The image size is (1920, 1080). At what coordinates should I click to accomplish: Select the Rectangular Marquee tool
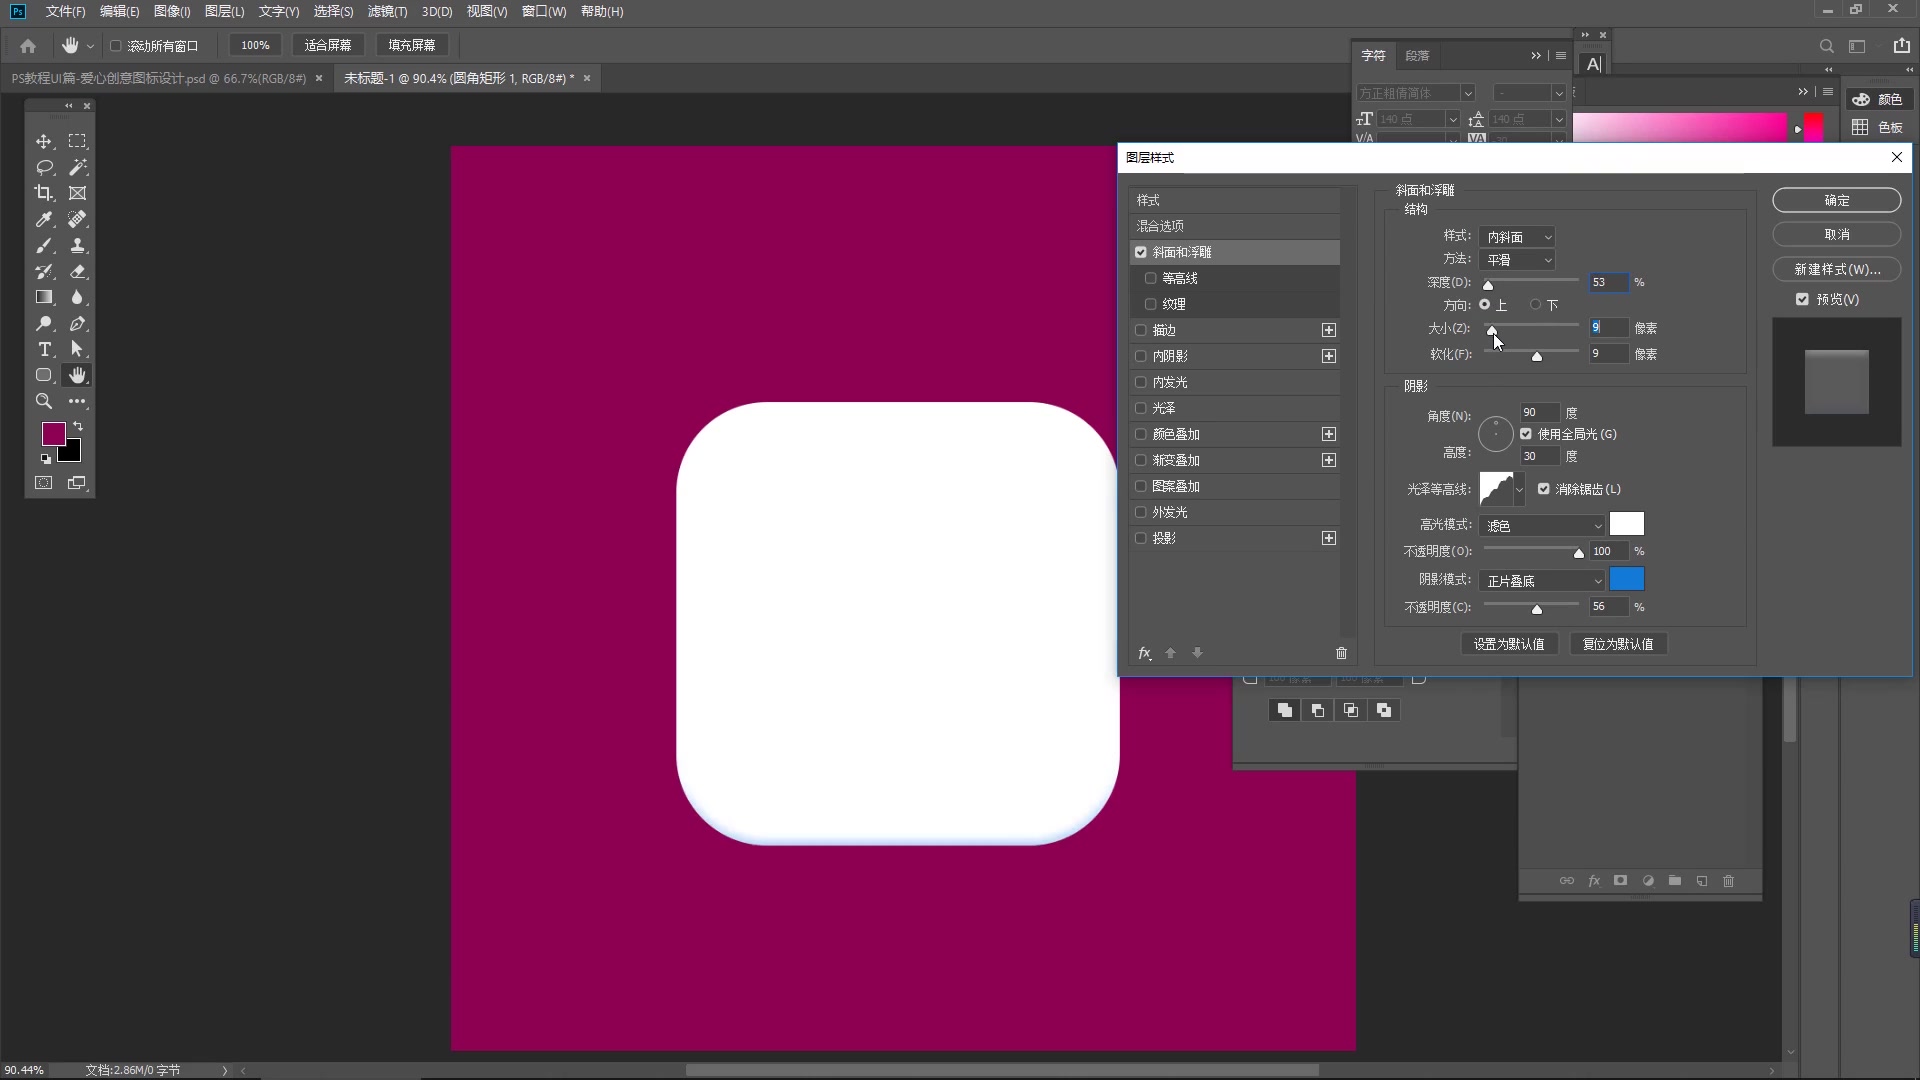(77, 141)
